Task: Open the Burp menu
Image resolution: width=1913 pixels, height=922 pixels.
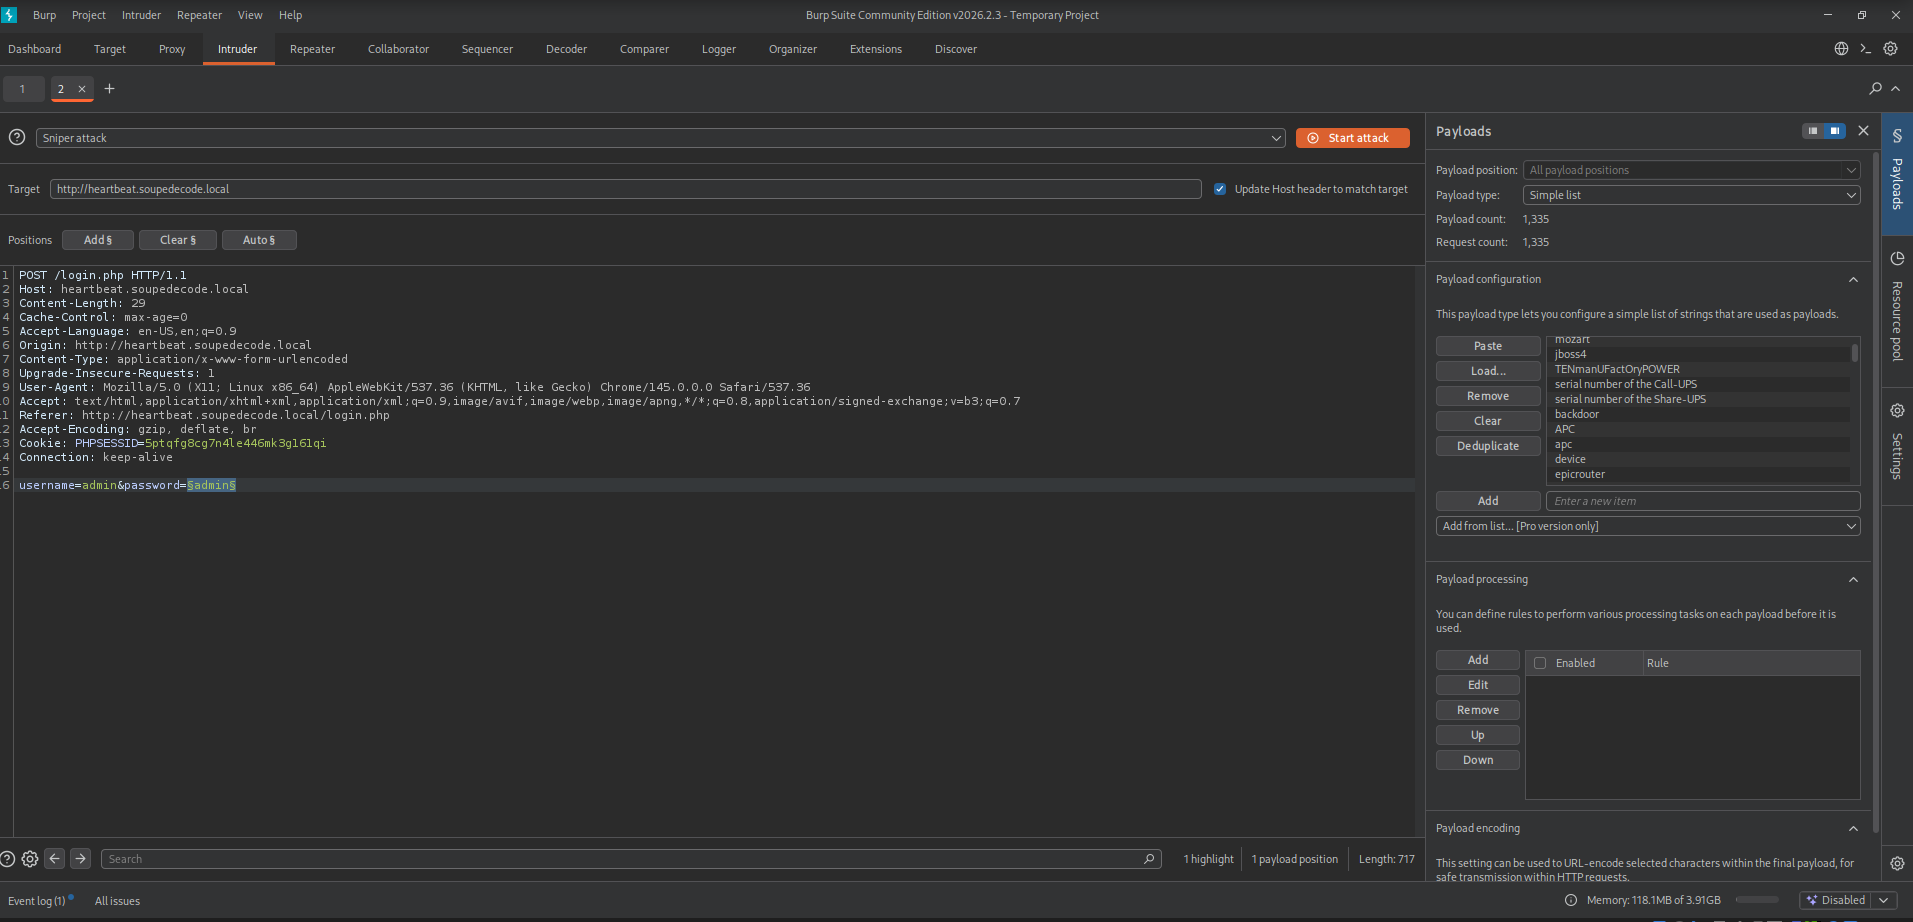Action: [x=44, y=15]
